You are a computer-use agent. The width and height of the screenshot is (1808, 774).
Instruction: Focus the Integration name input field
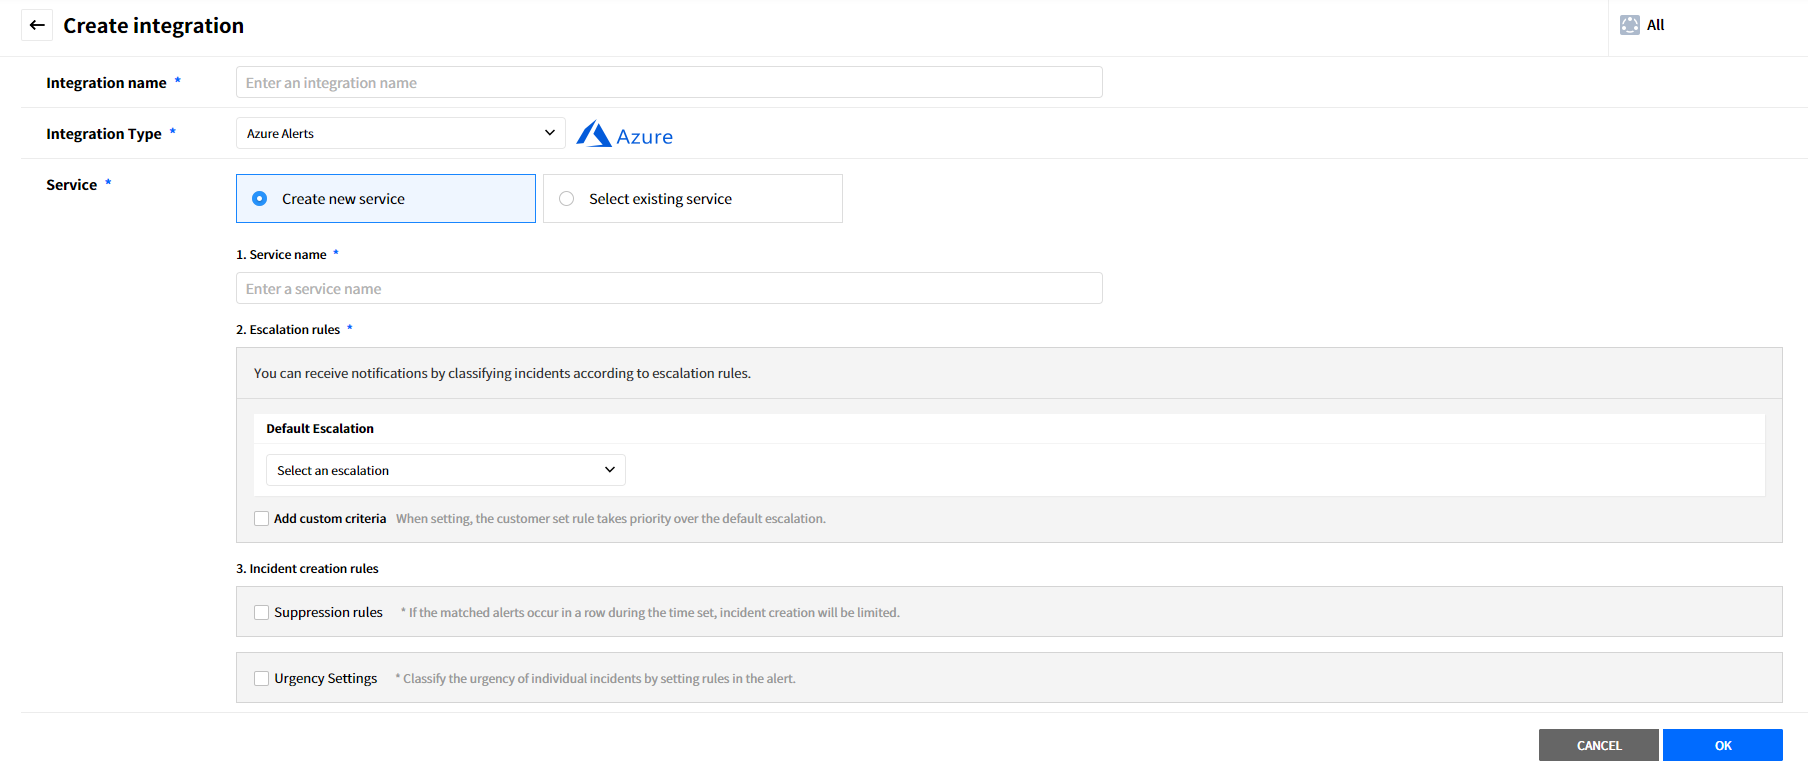[x=668, y=83]
